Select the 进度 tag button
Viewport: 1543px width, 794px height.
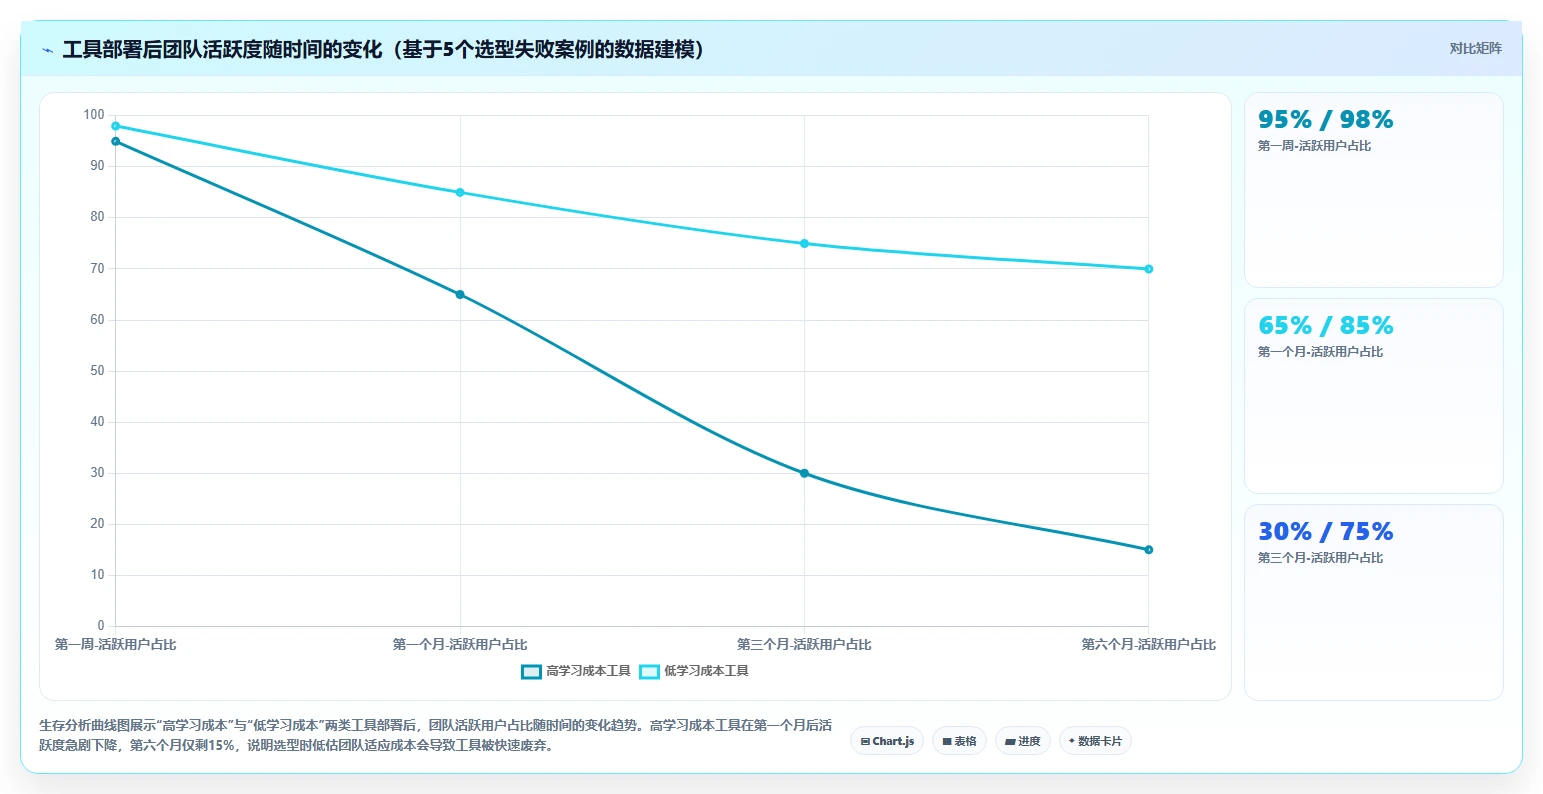[x=1022, y=741]
